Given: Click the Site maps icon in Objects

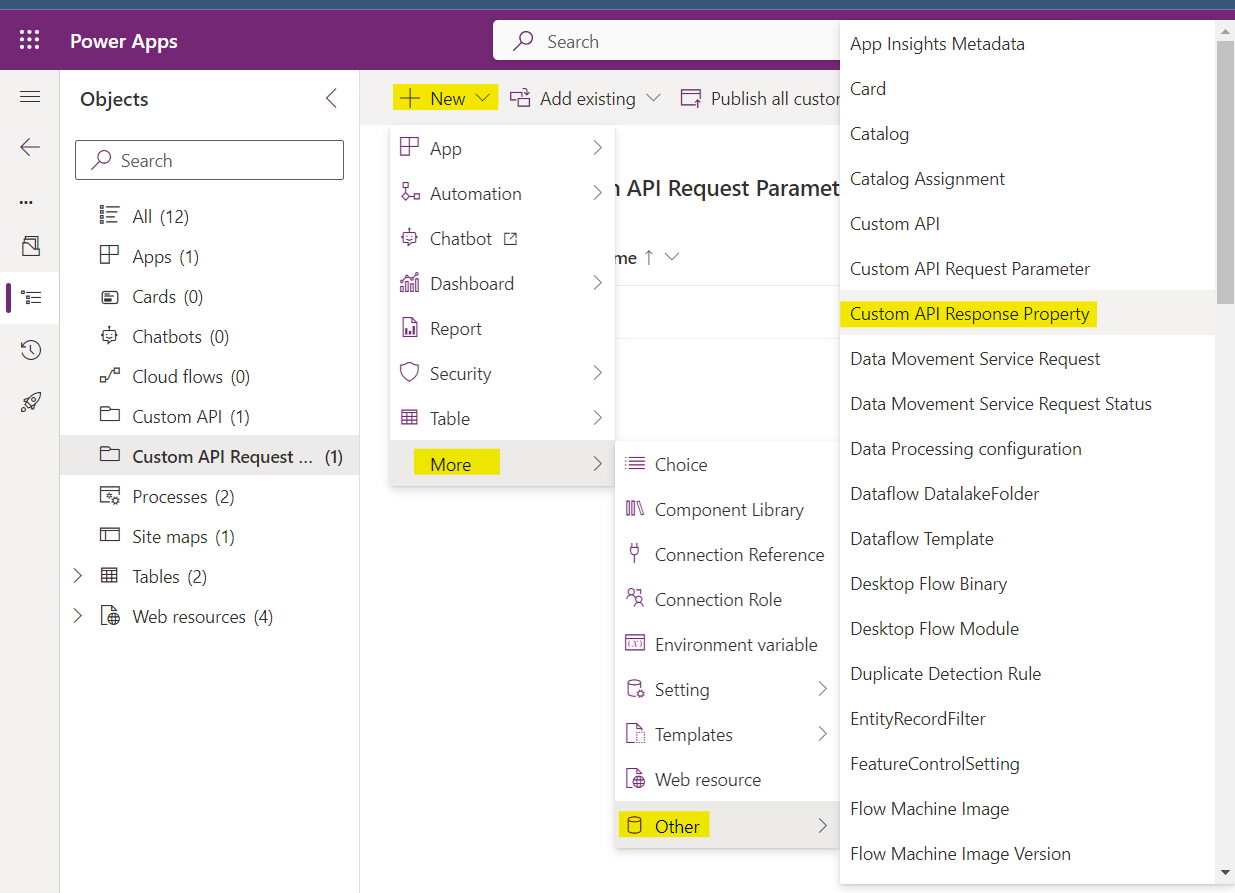Looking at the screenshot, I should 110,536.
